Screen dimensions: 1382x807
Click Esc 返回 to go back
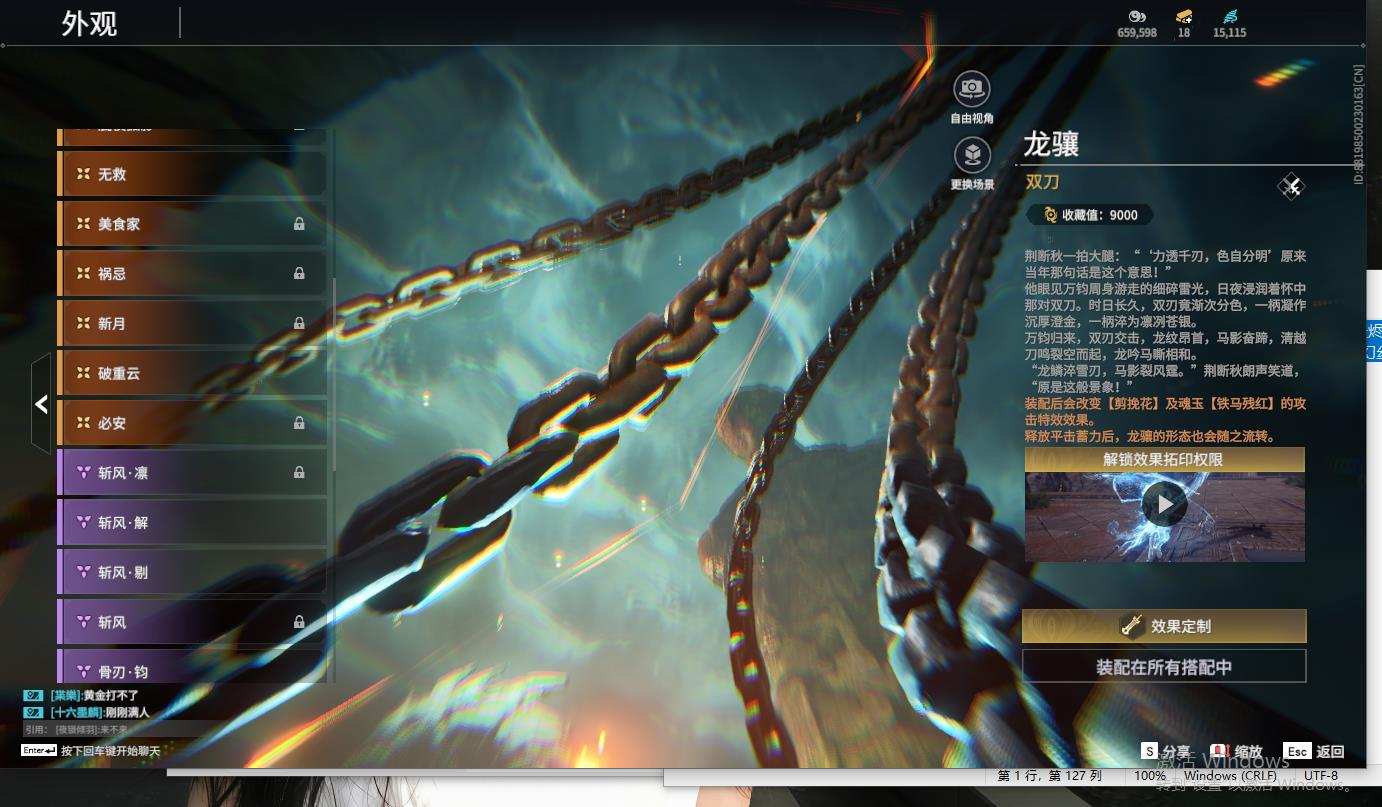pyautogui.click(x=1314, y=751)
